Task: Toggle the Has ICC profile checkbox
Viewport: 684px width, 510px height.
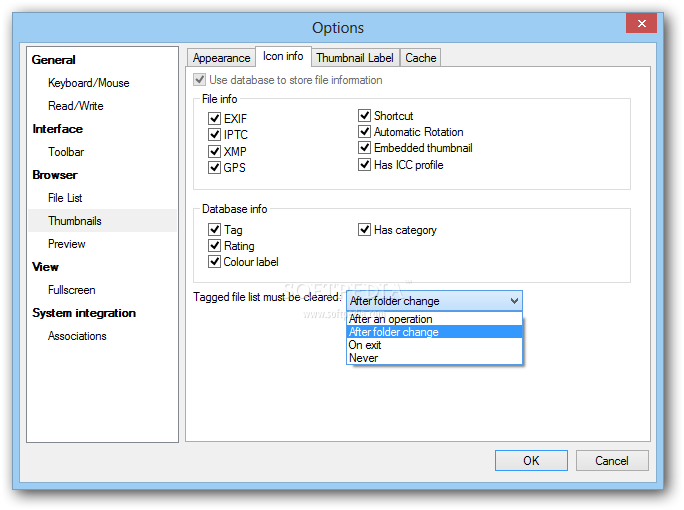Action: point(365,165)
